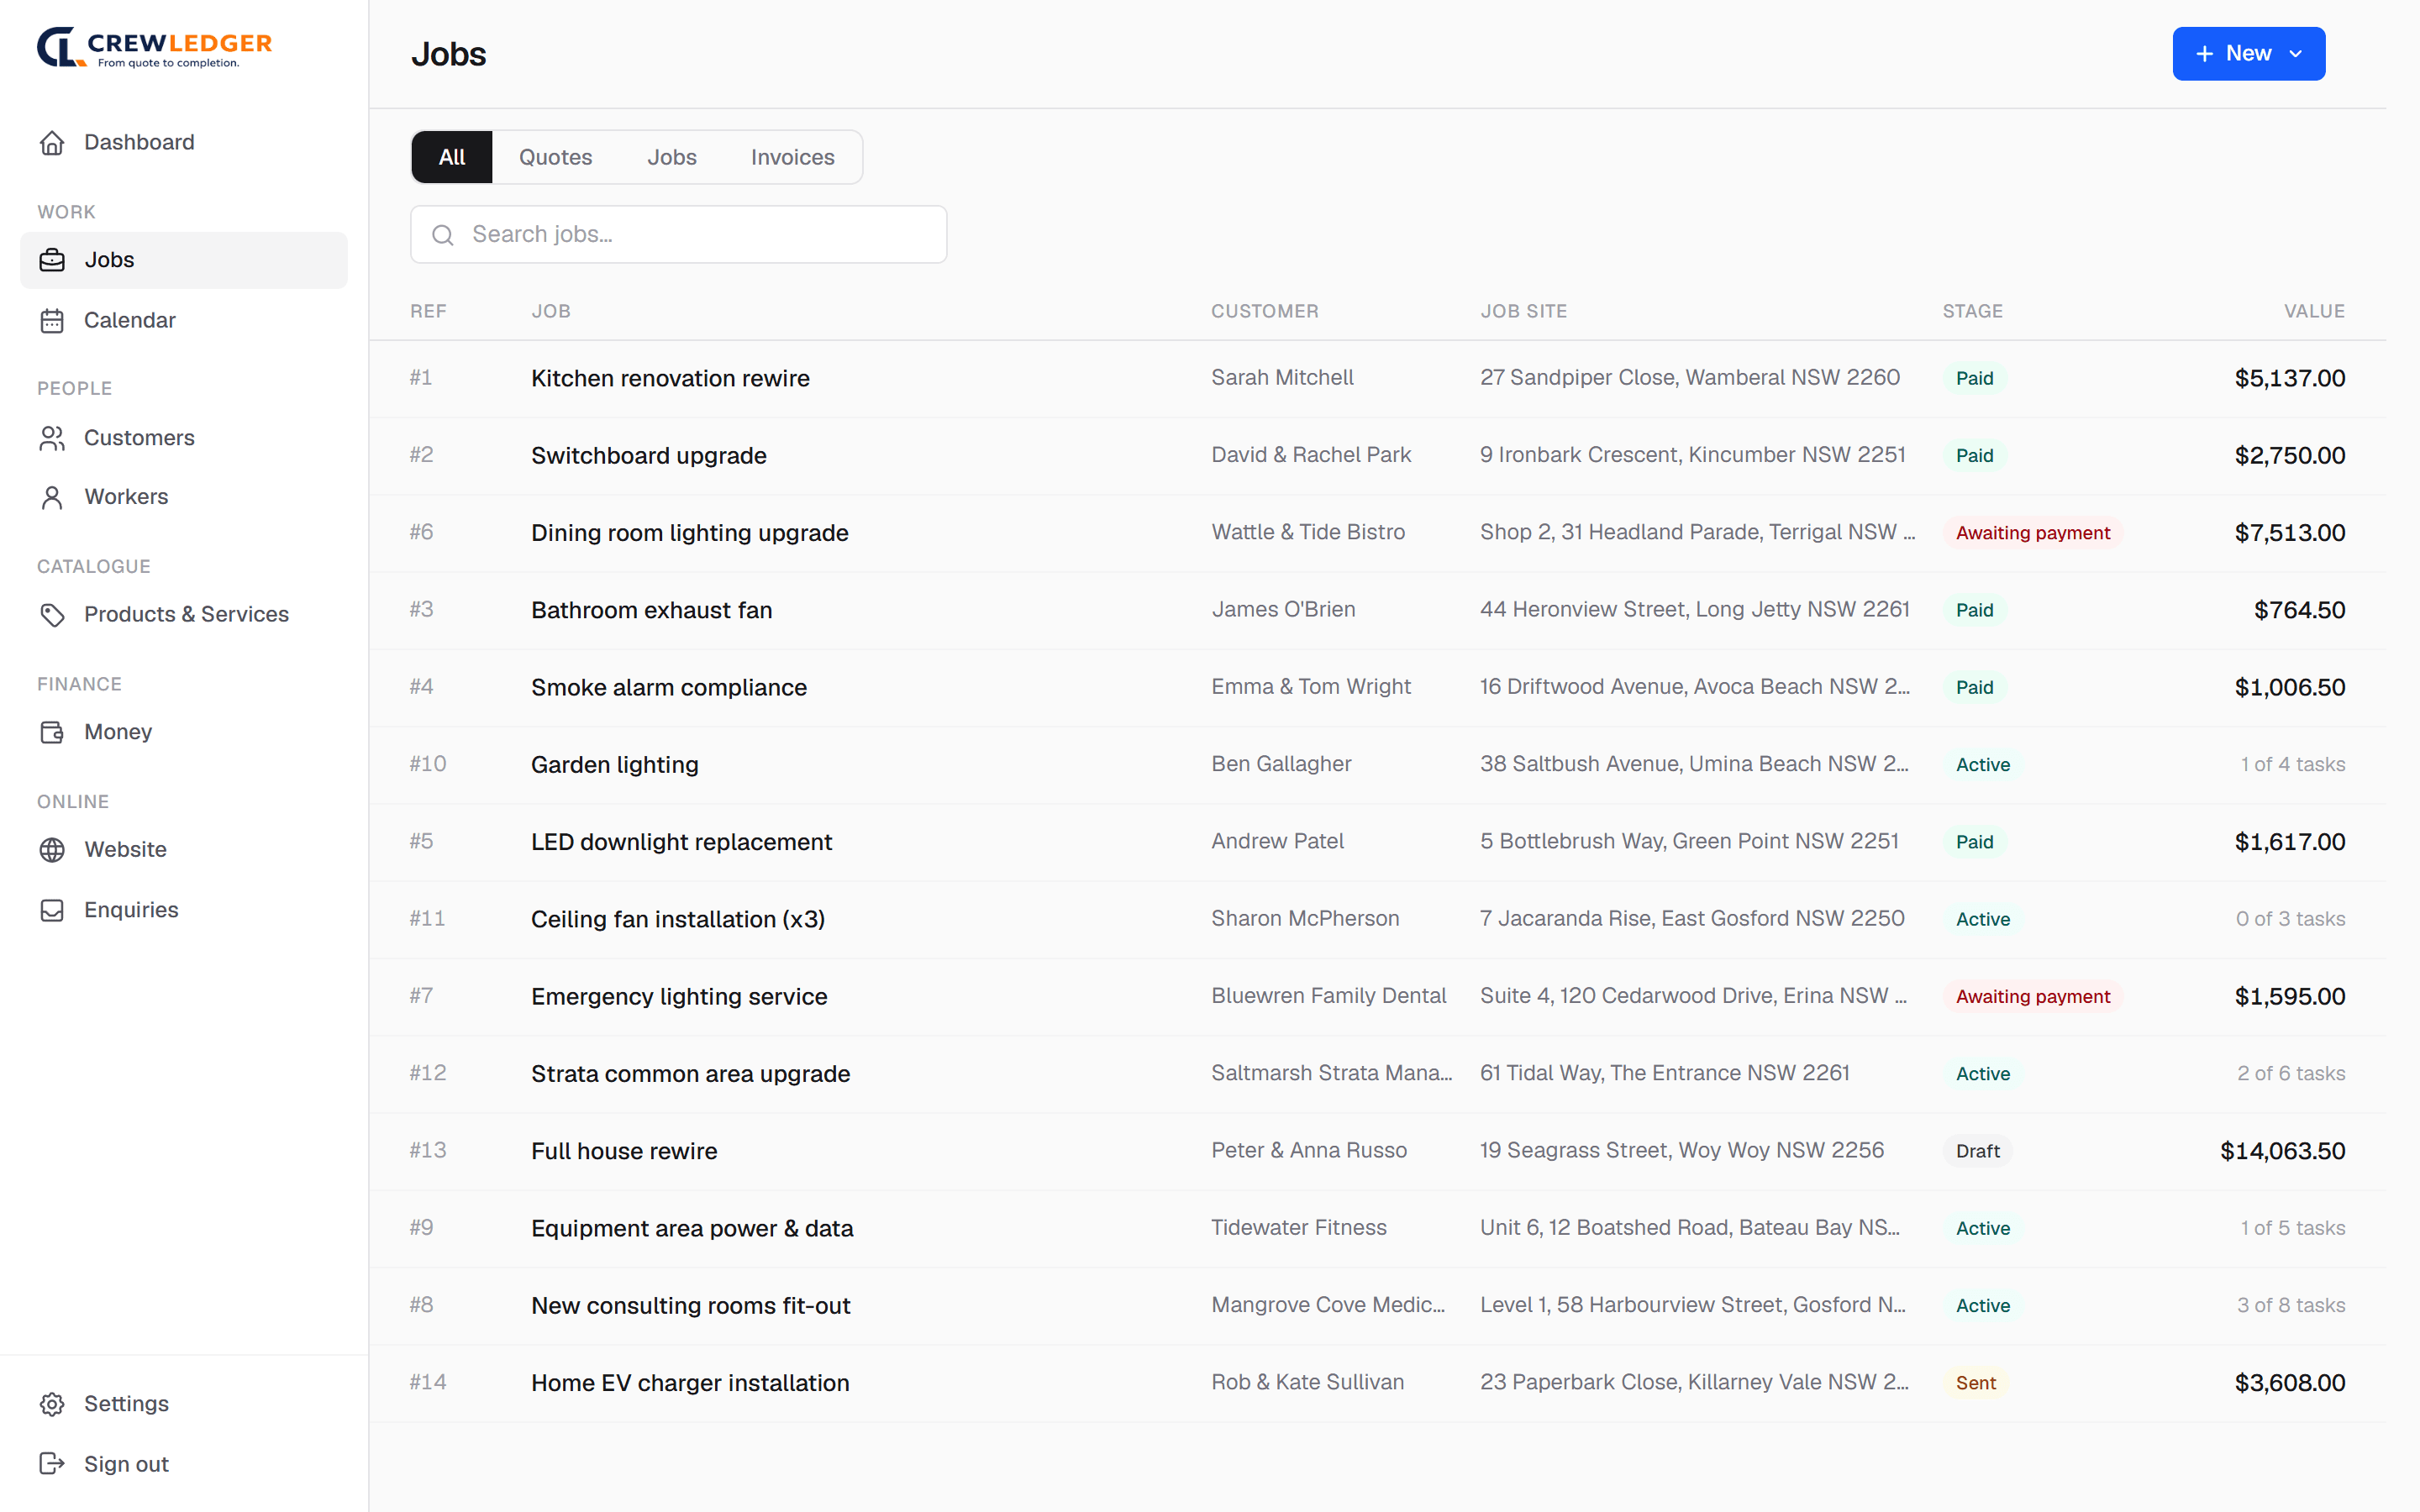Expand the New button chevron
The height and width of the screenshot is (1512, 2420).
point(2296,54)
